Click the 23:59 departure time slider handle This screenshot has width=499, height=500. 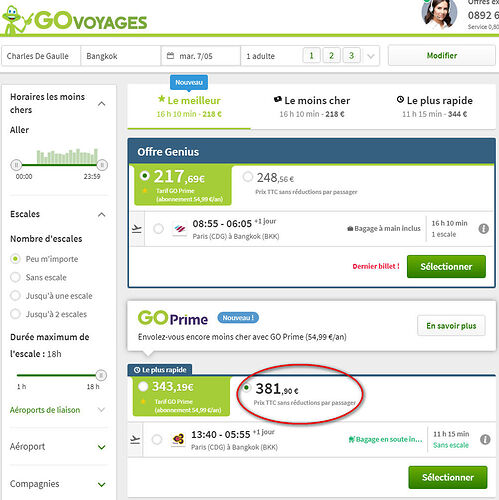[x=102, y=165]
